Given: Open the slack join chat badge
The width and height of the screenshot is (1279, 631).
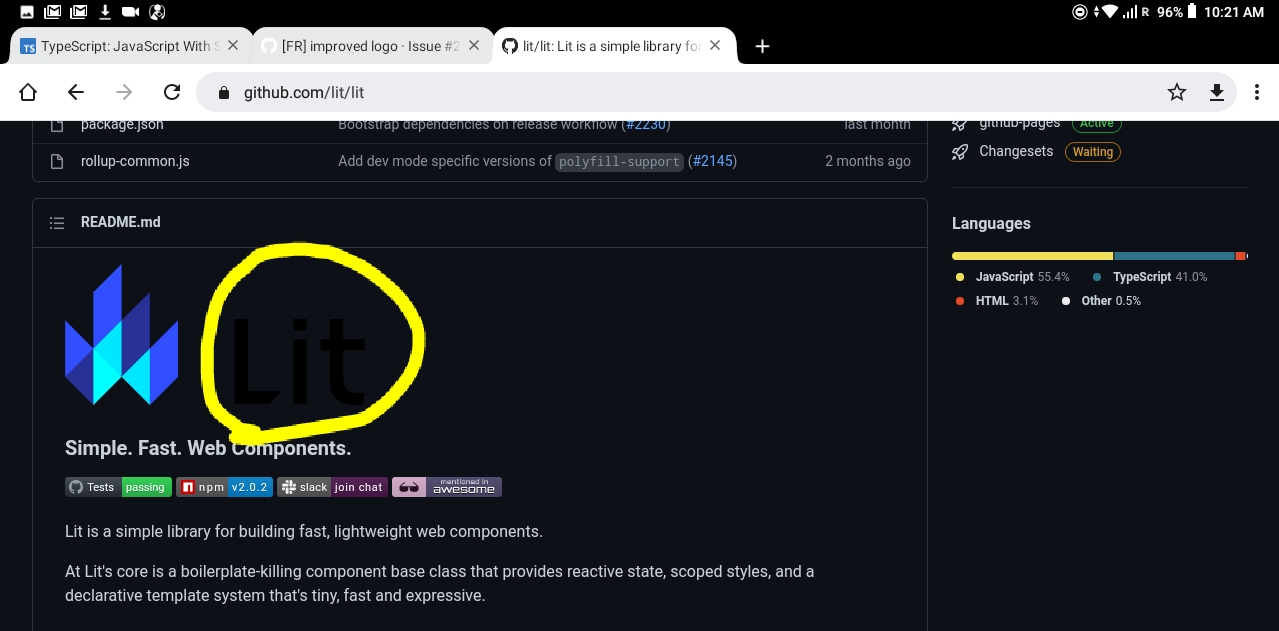Looking at the screenshot, I should pyautogui.click(x=332, y=487).
